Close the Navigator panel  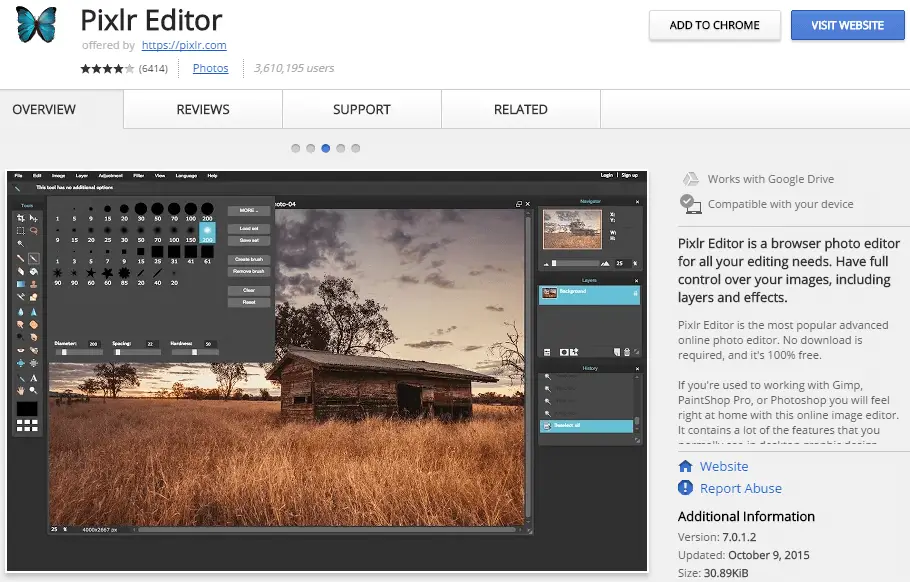[x=637, y=202]
